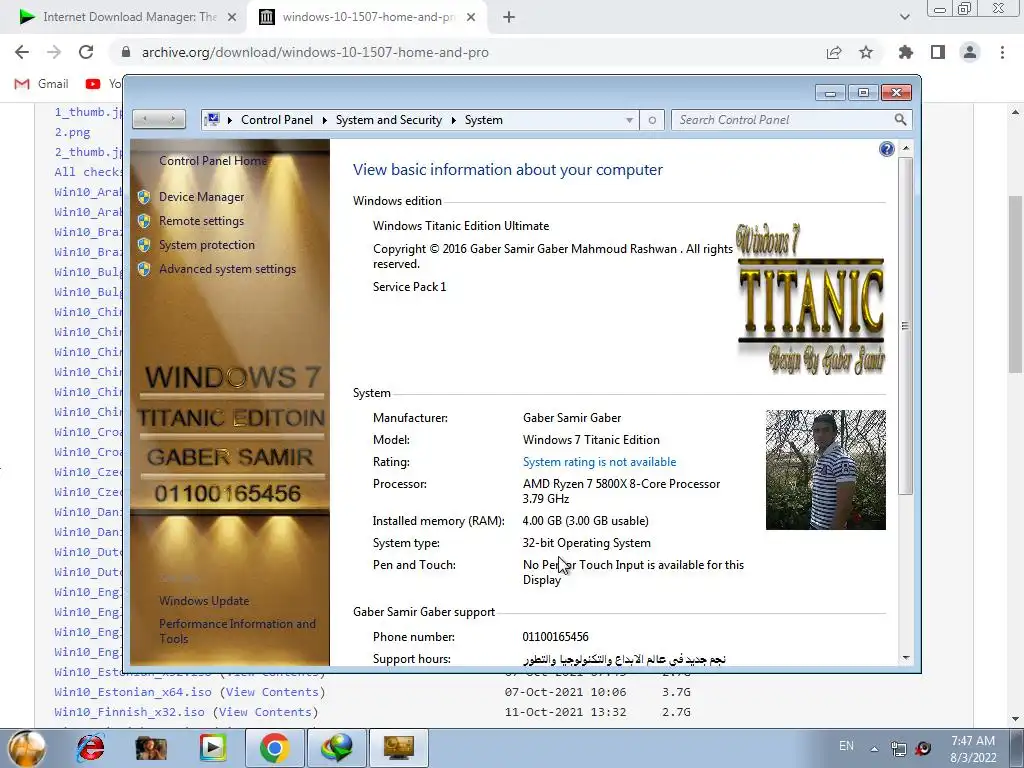Click the Control Panel breadcrumb segment
1024x768 pixels.
click(x=277, y=120)
